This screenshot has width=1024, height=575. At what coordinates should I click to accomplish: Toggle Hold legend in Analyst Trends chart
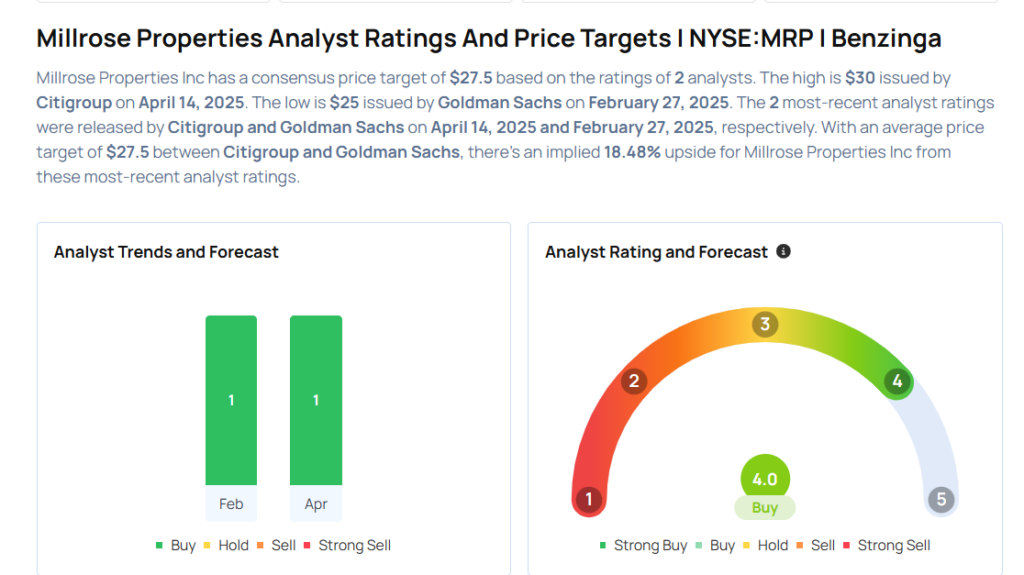pos(228,545)
